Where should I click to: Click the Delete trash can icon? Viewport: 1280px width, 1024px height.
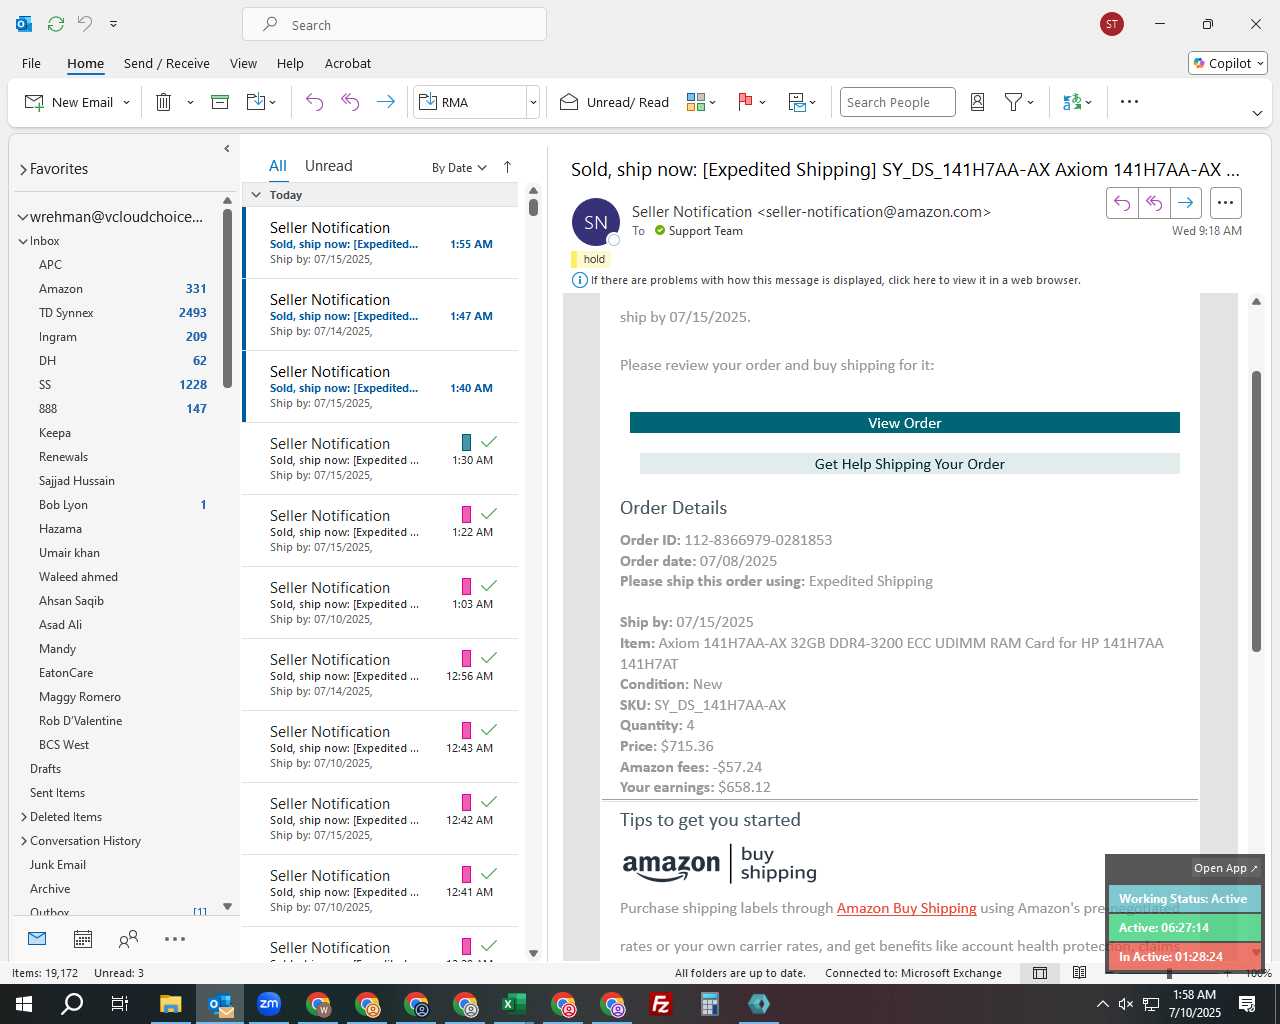pyautogui.click(x=164, y=102)
